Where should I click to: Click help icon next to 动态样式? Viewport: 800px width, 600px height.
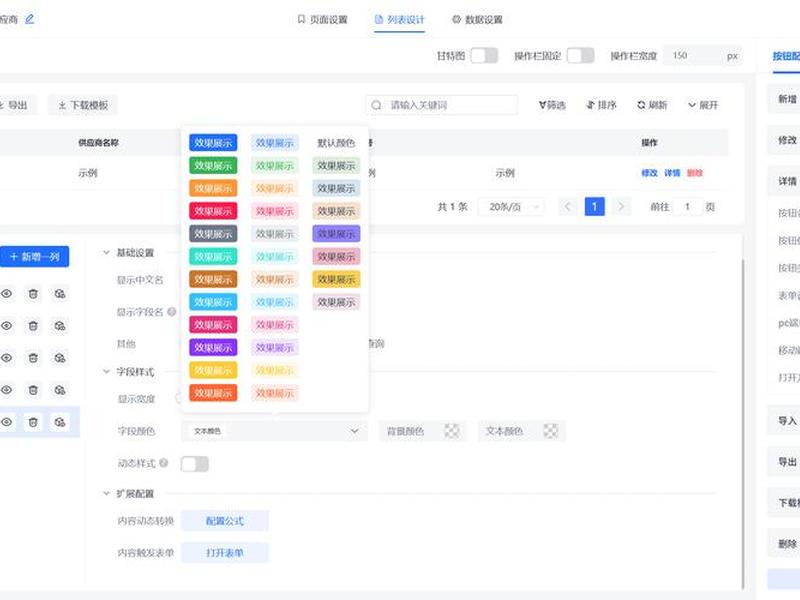click(x=164, y=463)
